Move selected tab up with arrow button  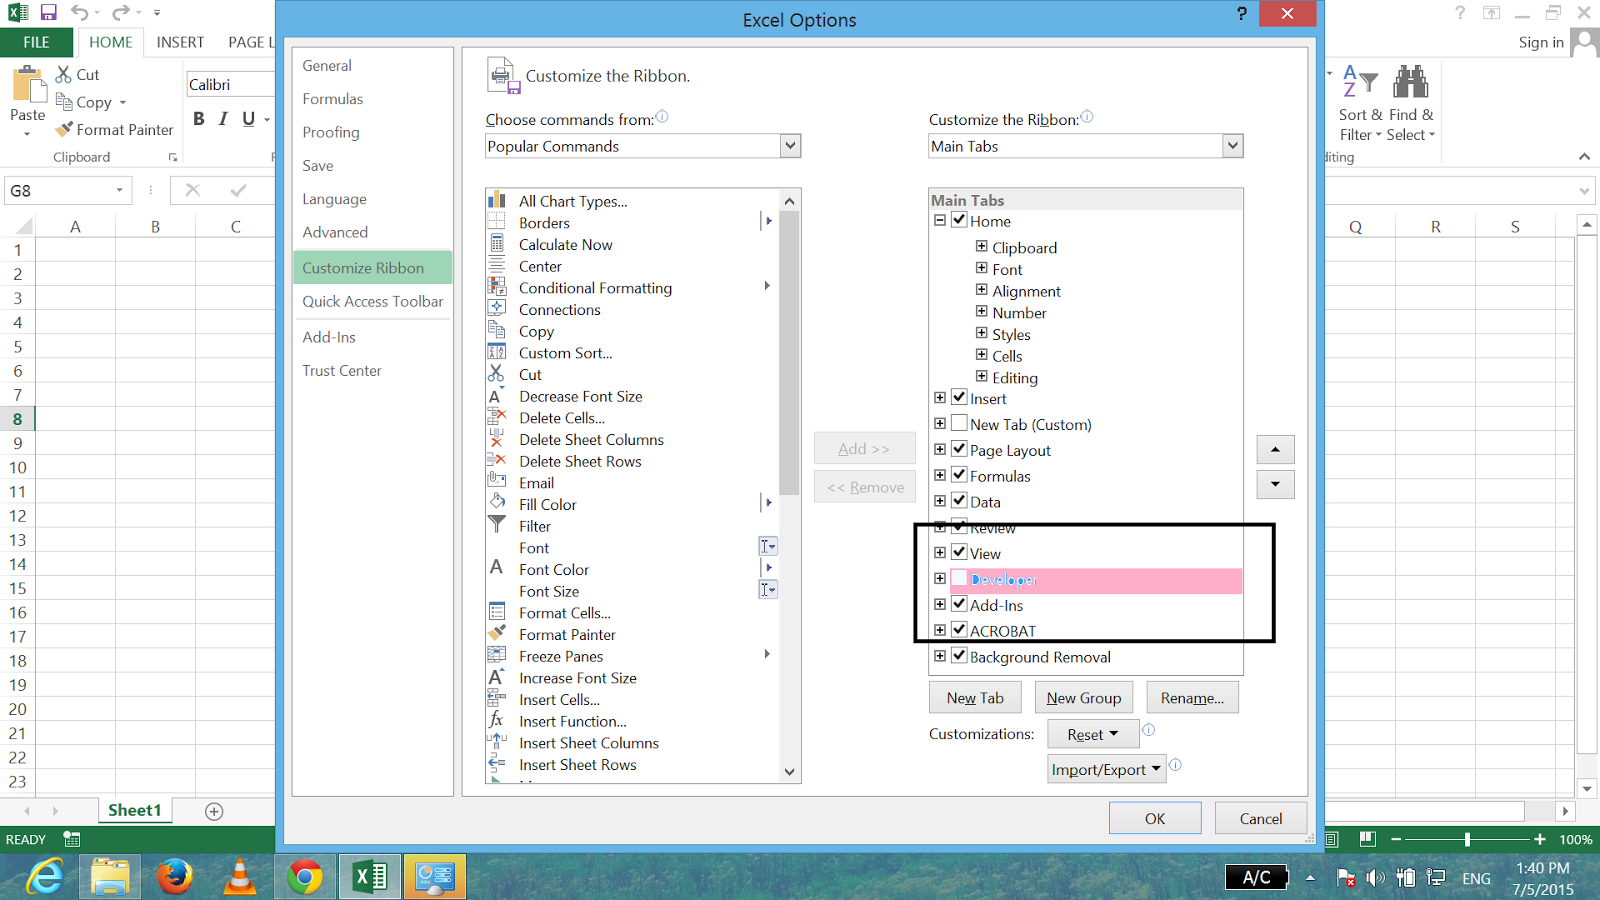1275,449
